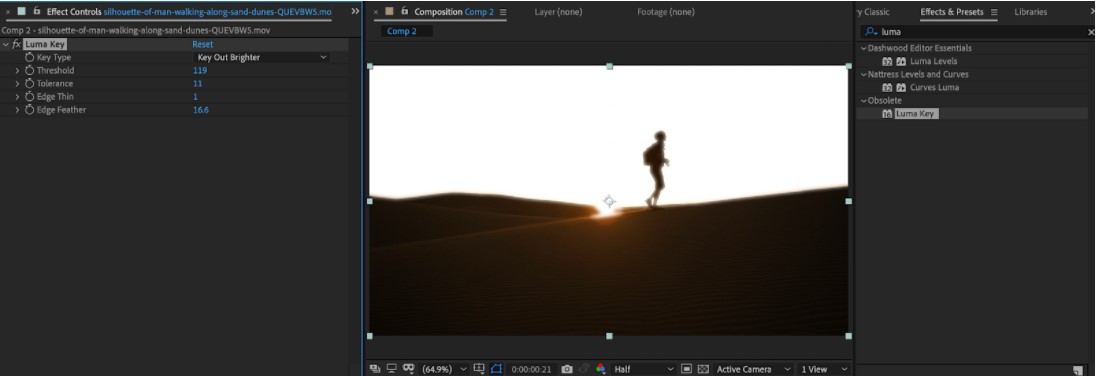Select the Threshold value 119
The height and width of the screenshot is (376, 1096).
coord(200,71)
